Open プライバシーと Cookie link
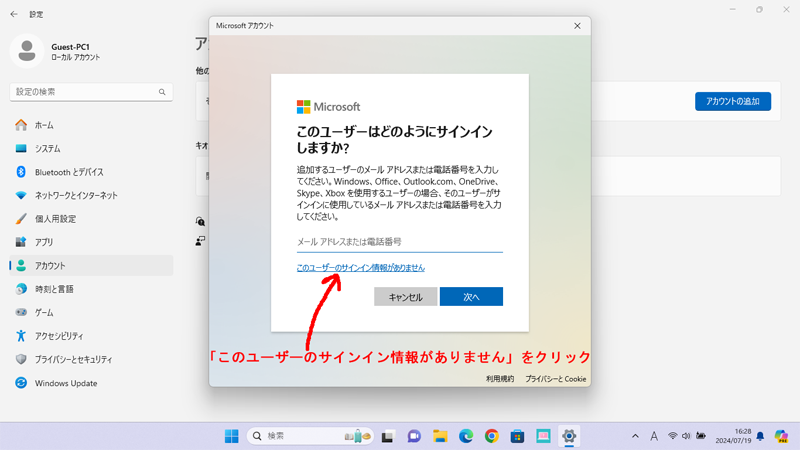The height and width of the screenshot is (450, 800). point(556,379)
